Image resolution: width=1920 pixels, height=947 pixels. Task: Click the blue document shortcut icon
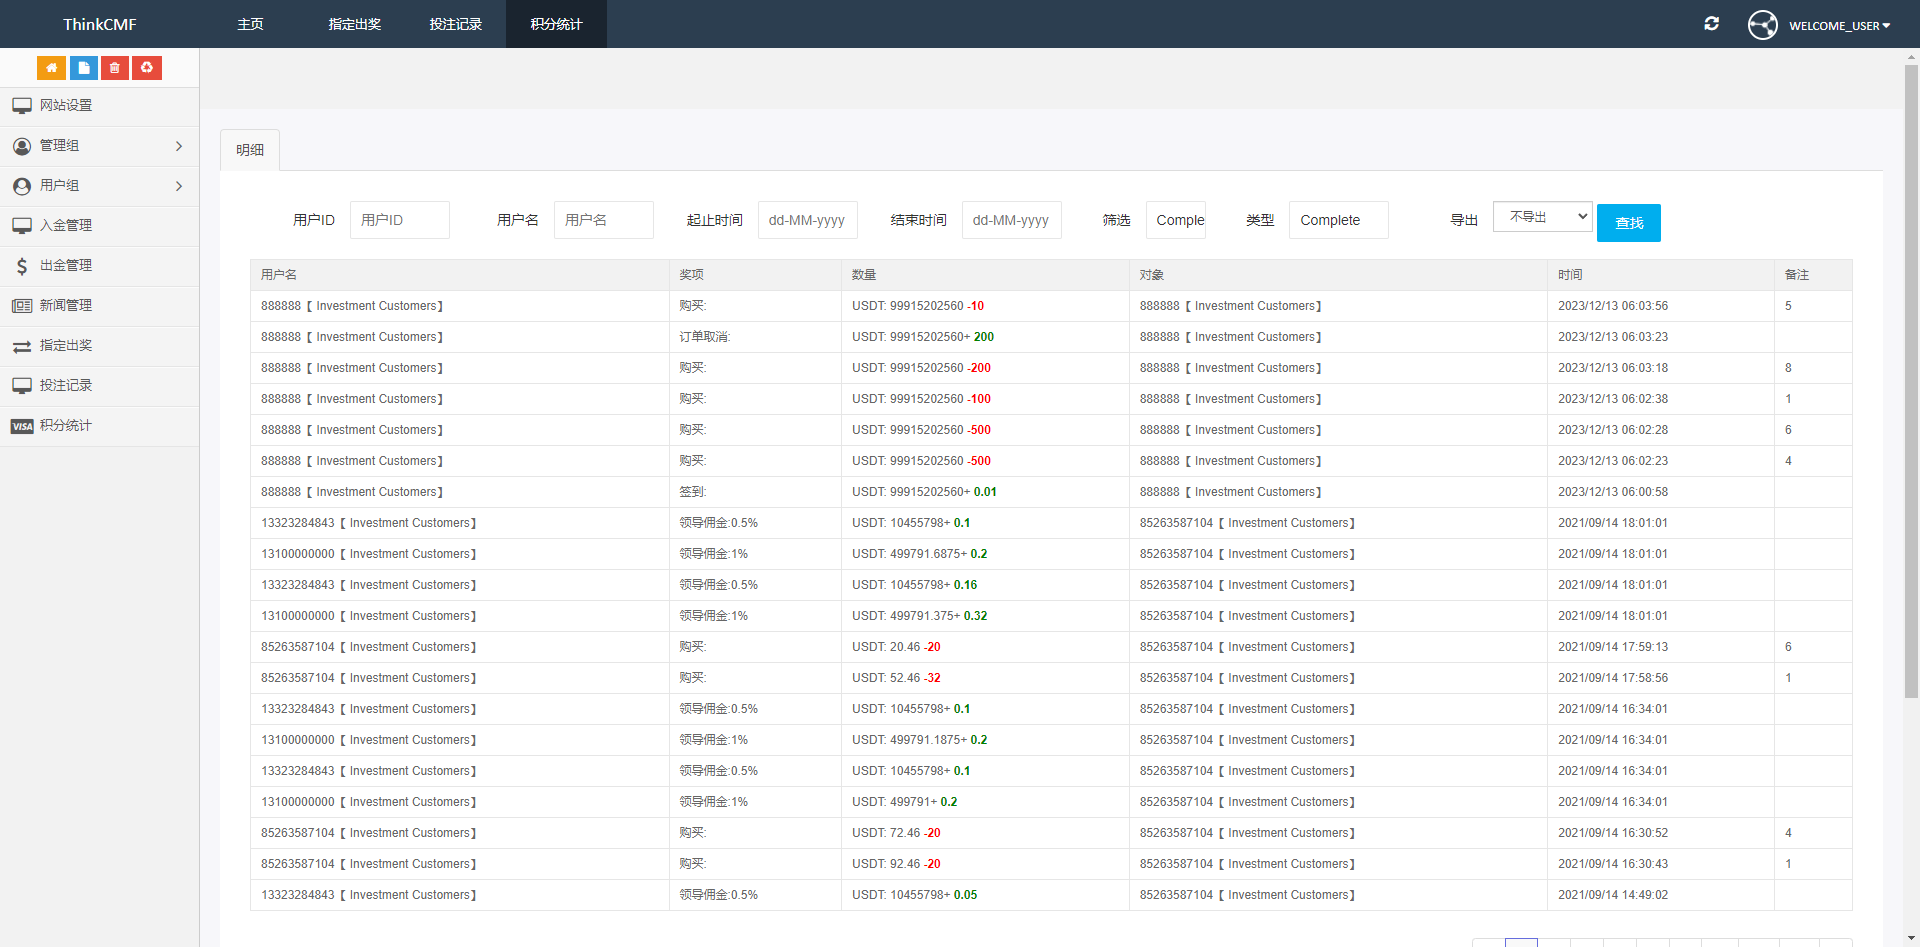pos(83,68)
